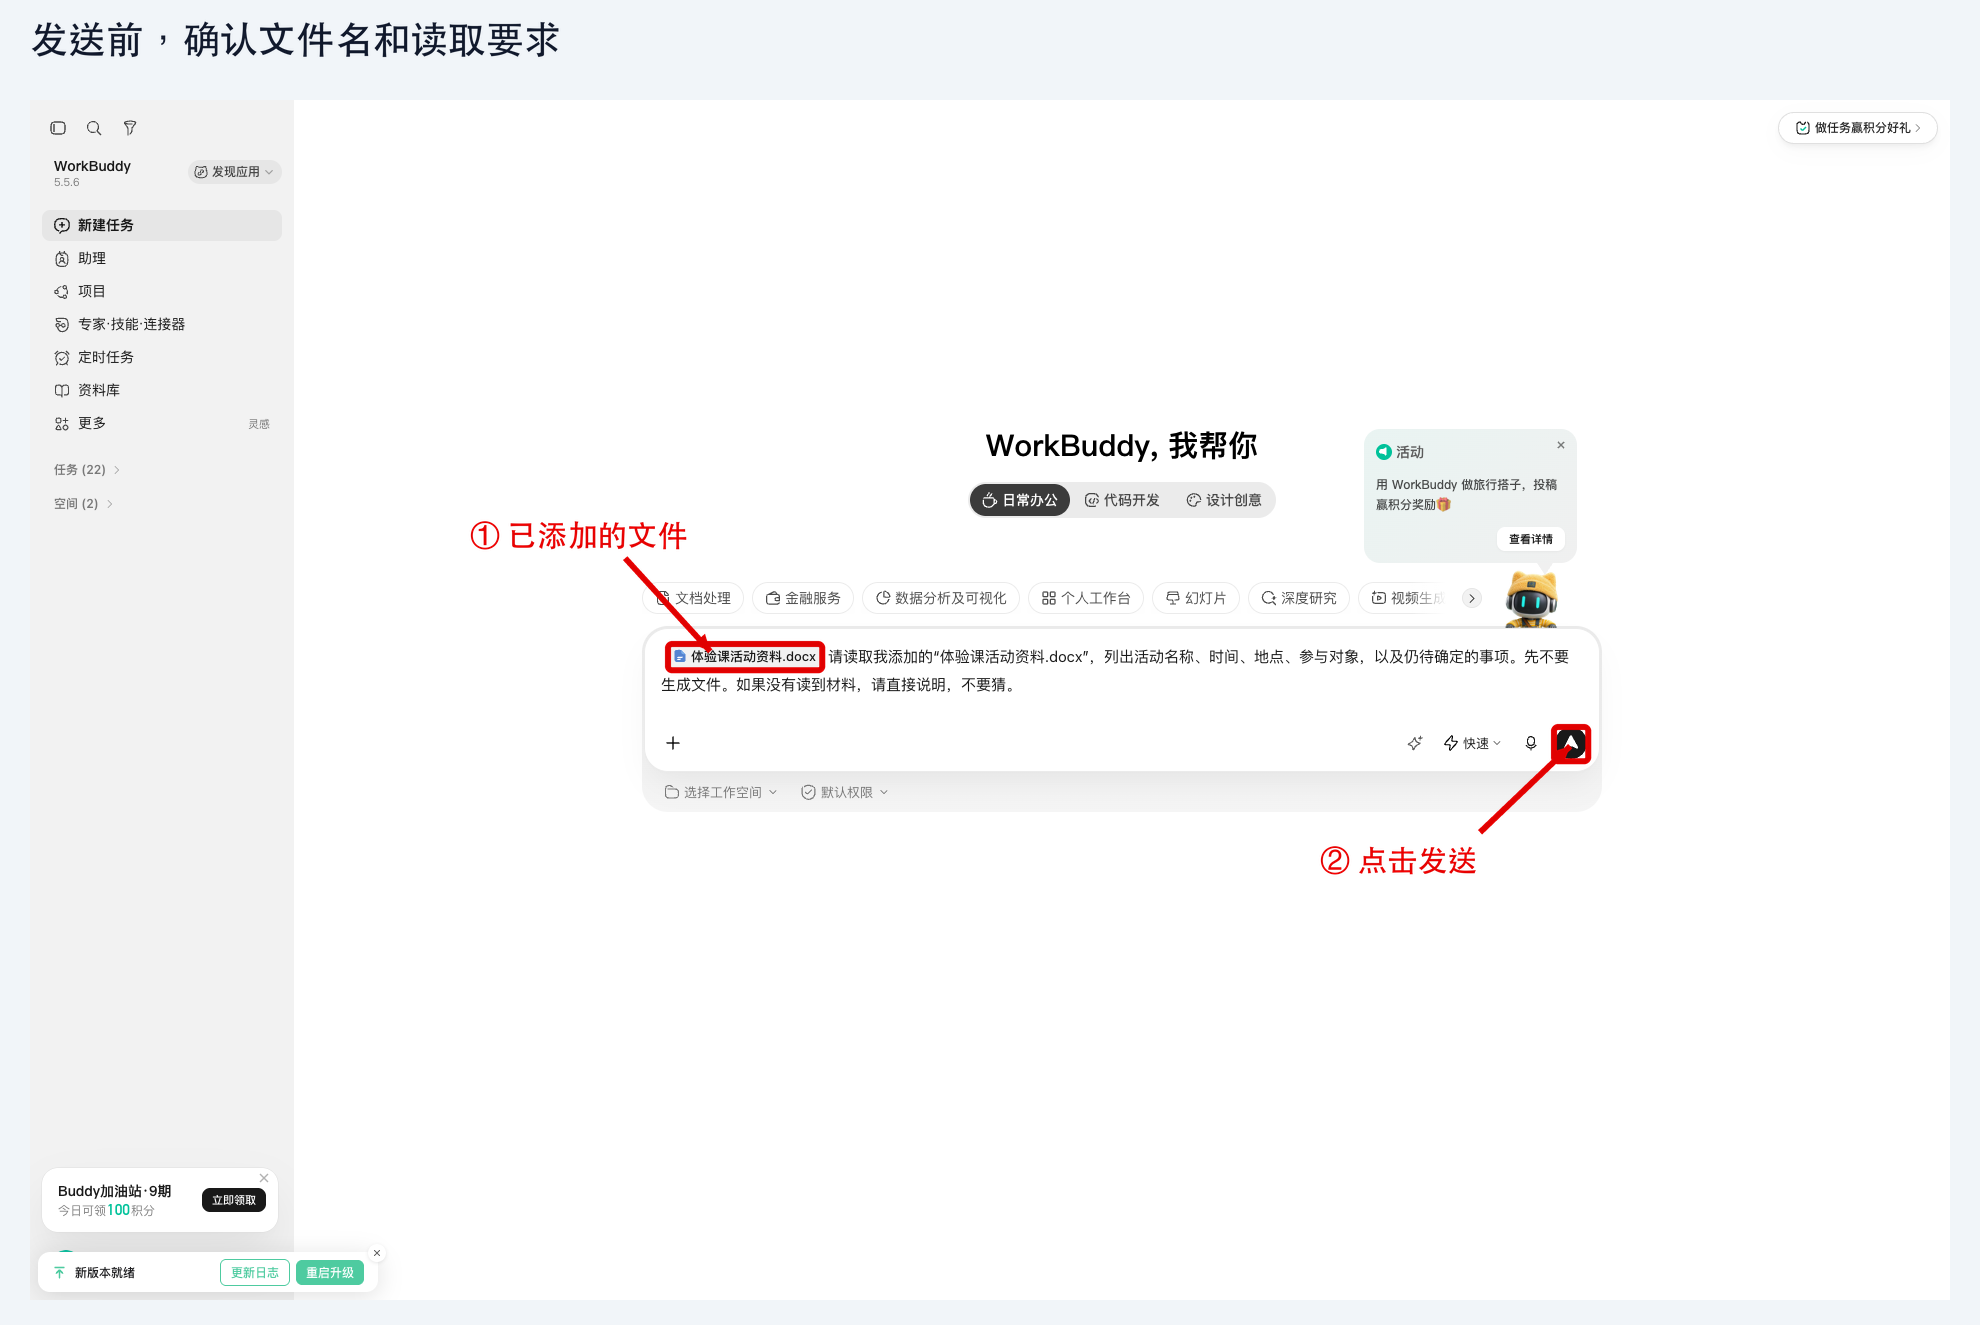The height and width of the screenshot is (1325, 1980).
Task: Switch to the 设计创意 tab
Action: pyautogui.click(x=1224, y=500)
